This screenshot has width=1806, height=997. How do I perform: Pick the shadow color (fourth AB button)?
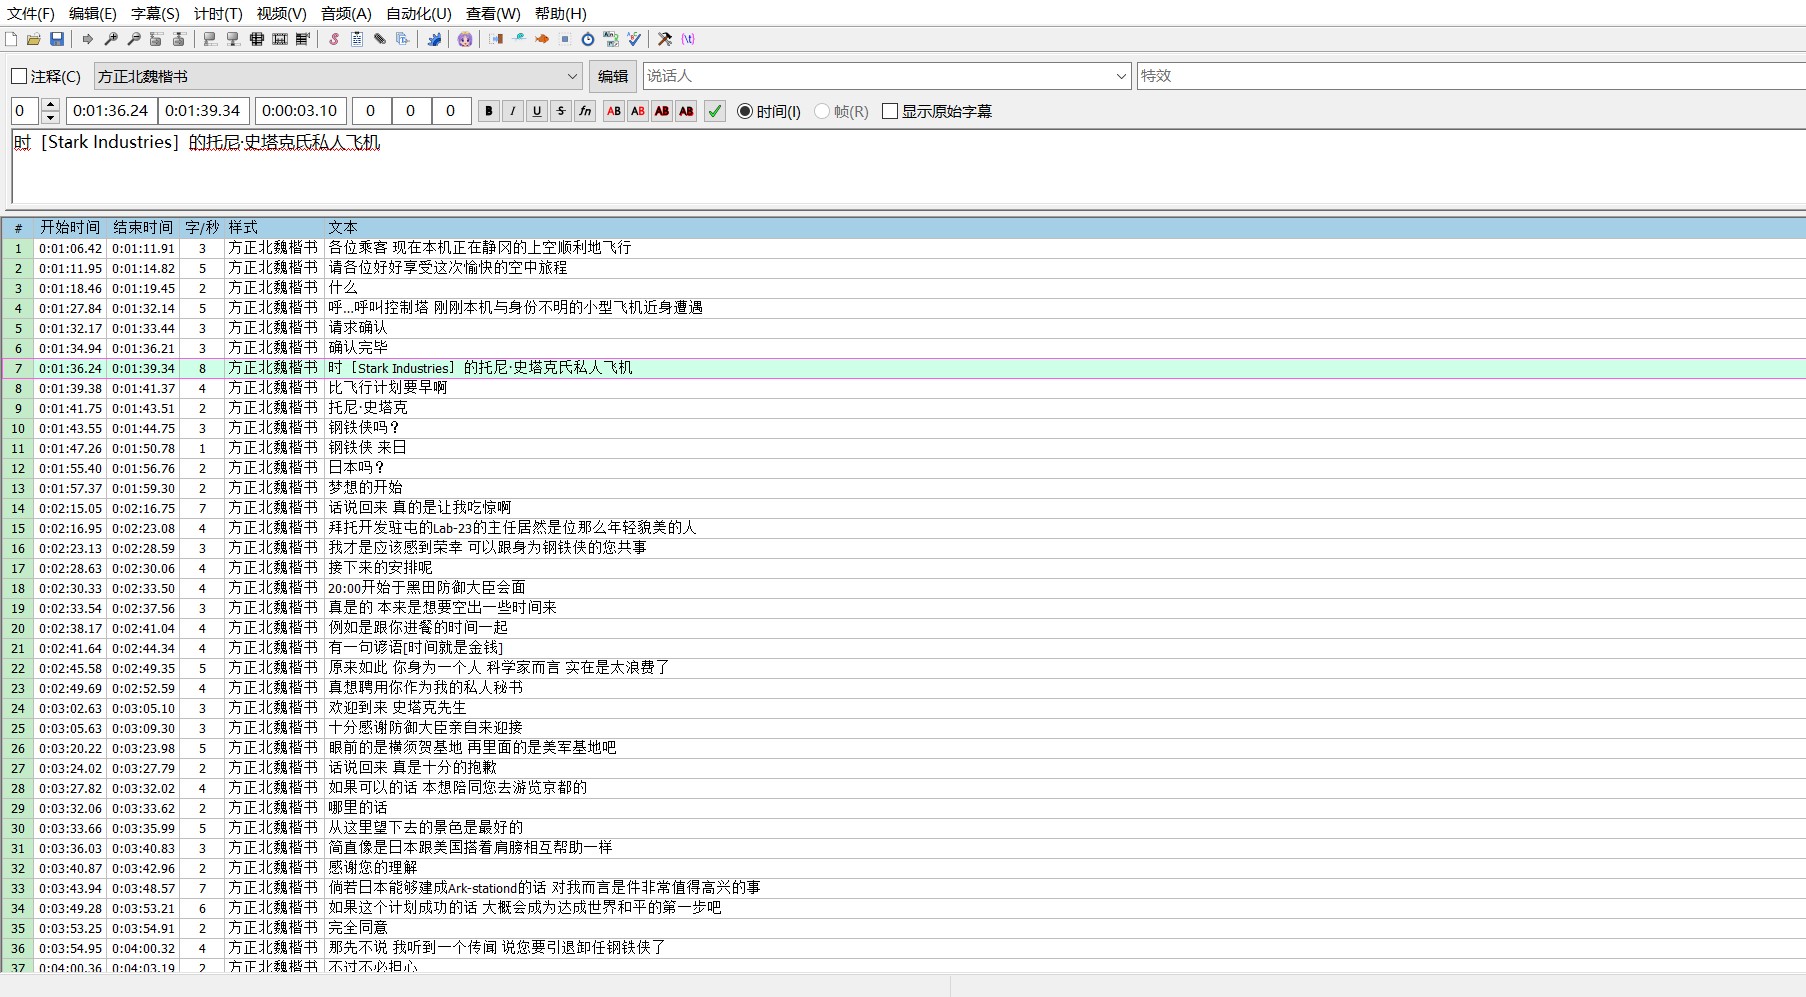pyautogui.click(x=686, y=111)
